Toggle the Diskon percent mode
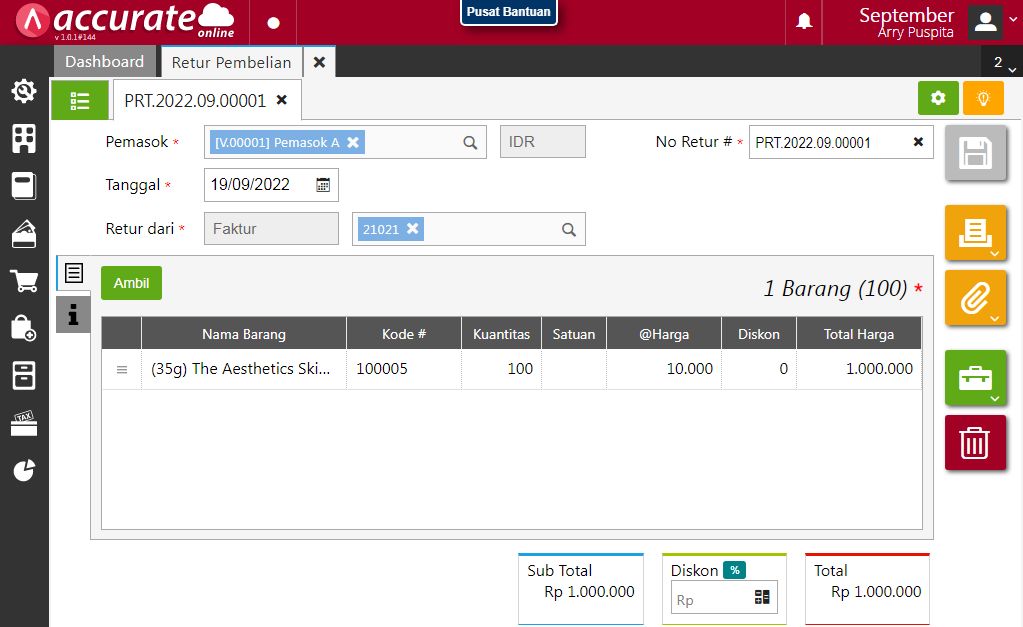1023x627 pixels. (735, 570)
